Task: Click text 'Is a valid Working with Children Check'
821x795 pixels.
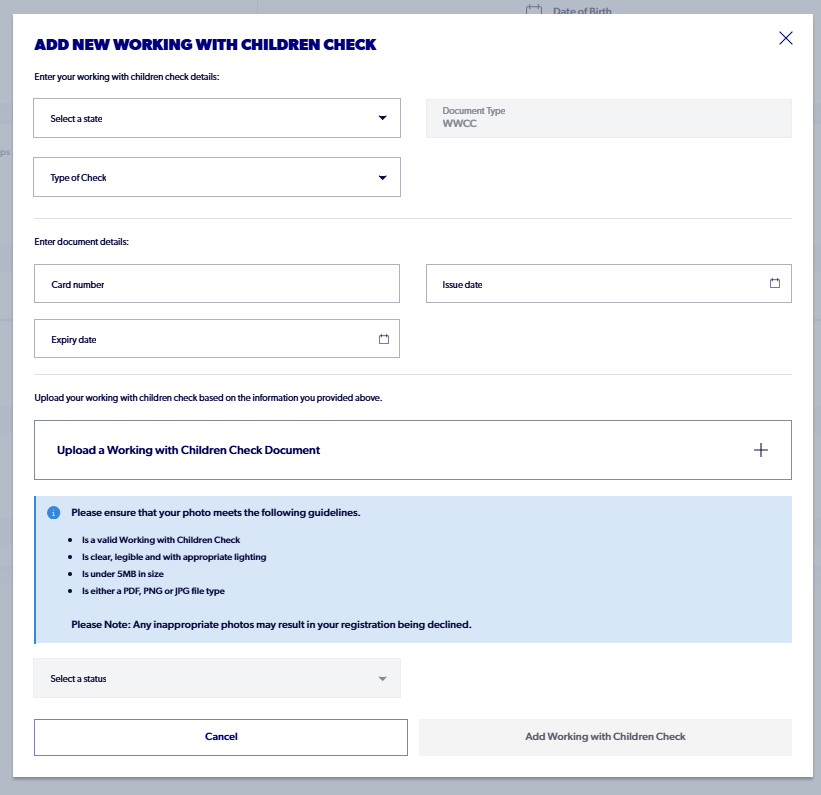Action: 161,540
